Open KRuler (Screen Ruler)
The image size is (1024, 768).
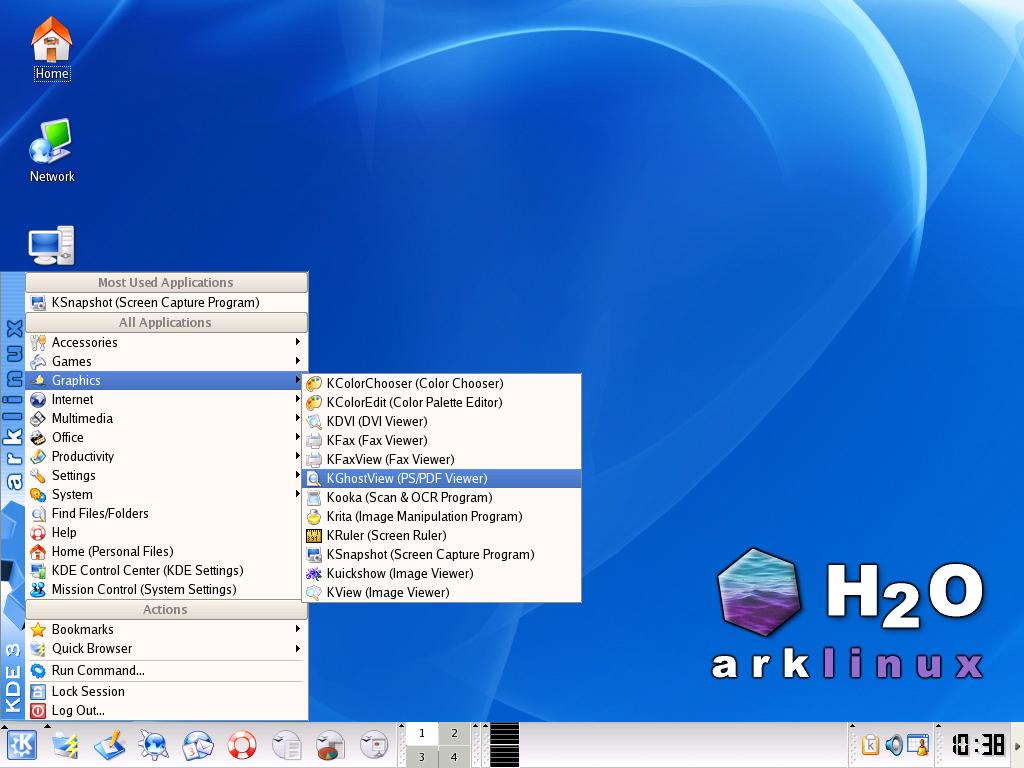[x=442, y=535]
